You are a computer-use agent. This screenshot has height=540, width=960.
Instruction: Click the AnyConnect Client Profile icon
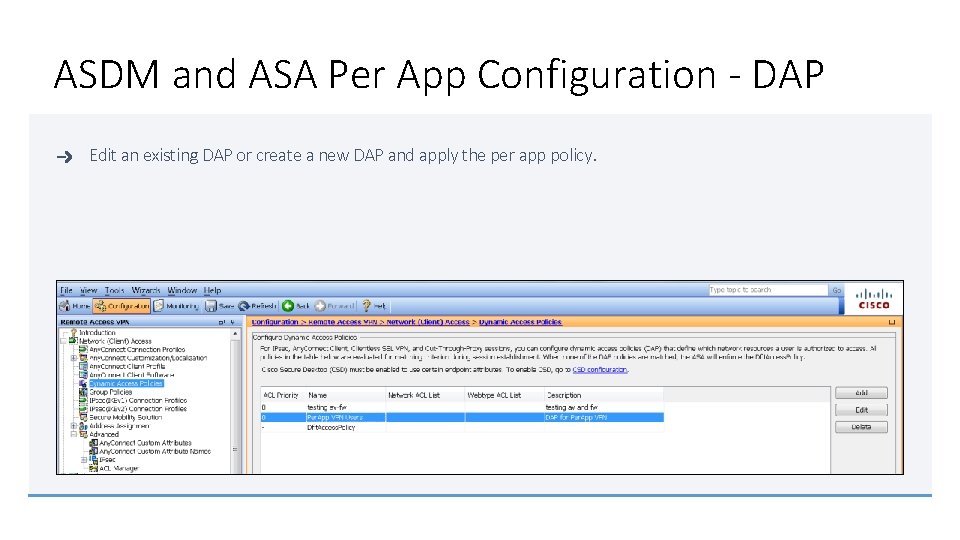click(83, 366)
